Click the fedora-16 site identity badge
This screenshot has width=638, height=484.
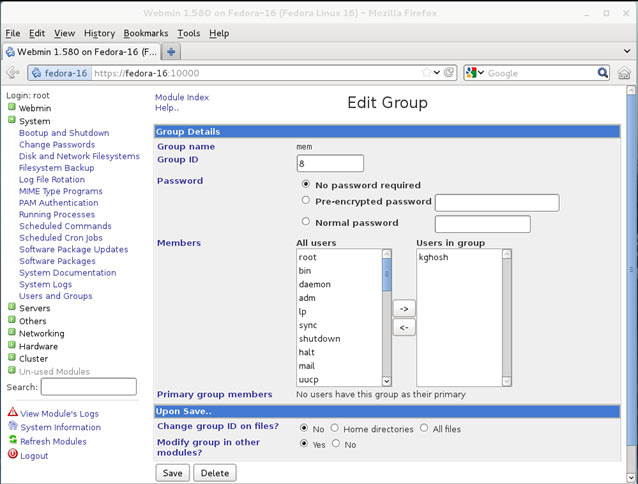(x=60, y=73)
